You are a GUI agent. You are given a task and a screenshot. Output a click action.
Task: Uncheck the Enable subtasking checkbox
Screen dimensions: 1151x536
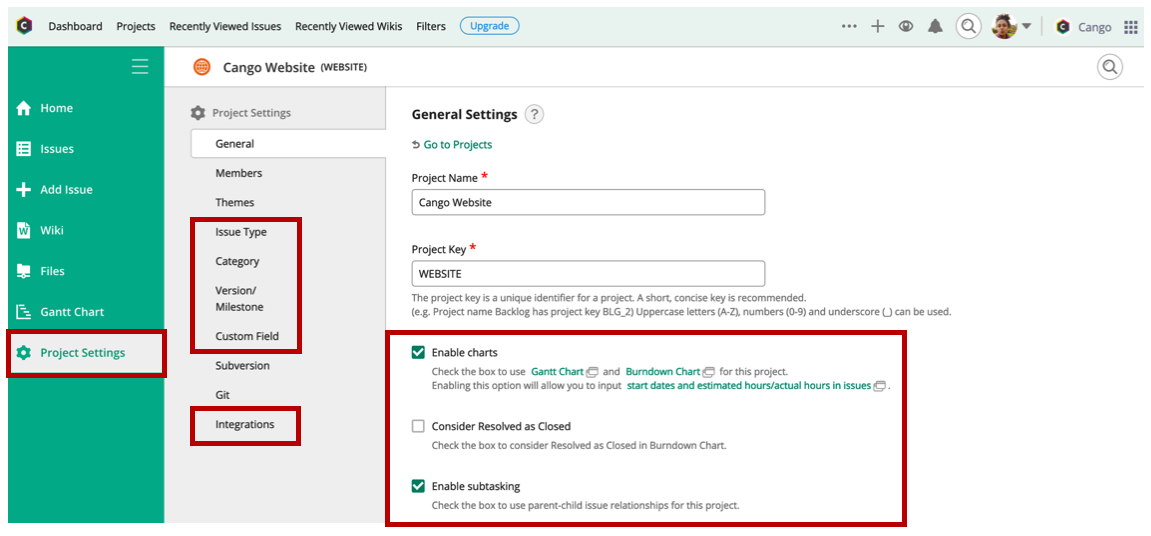coord(418,486)
